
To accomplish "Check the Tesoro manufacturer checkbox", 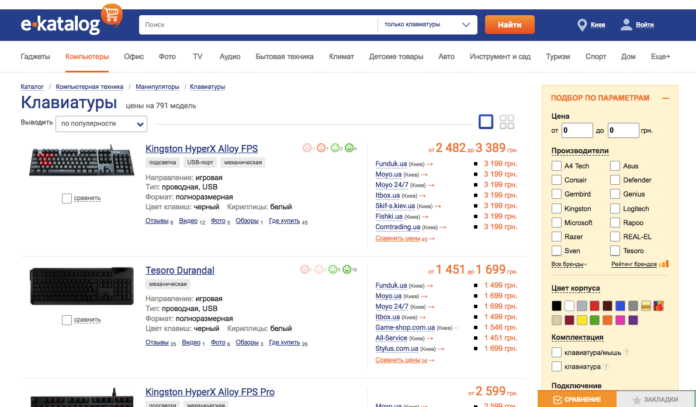I will point(615,251).
